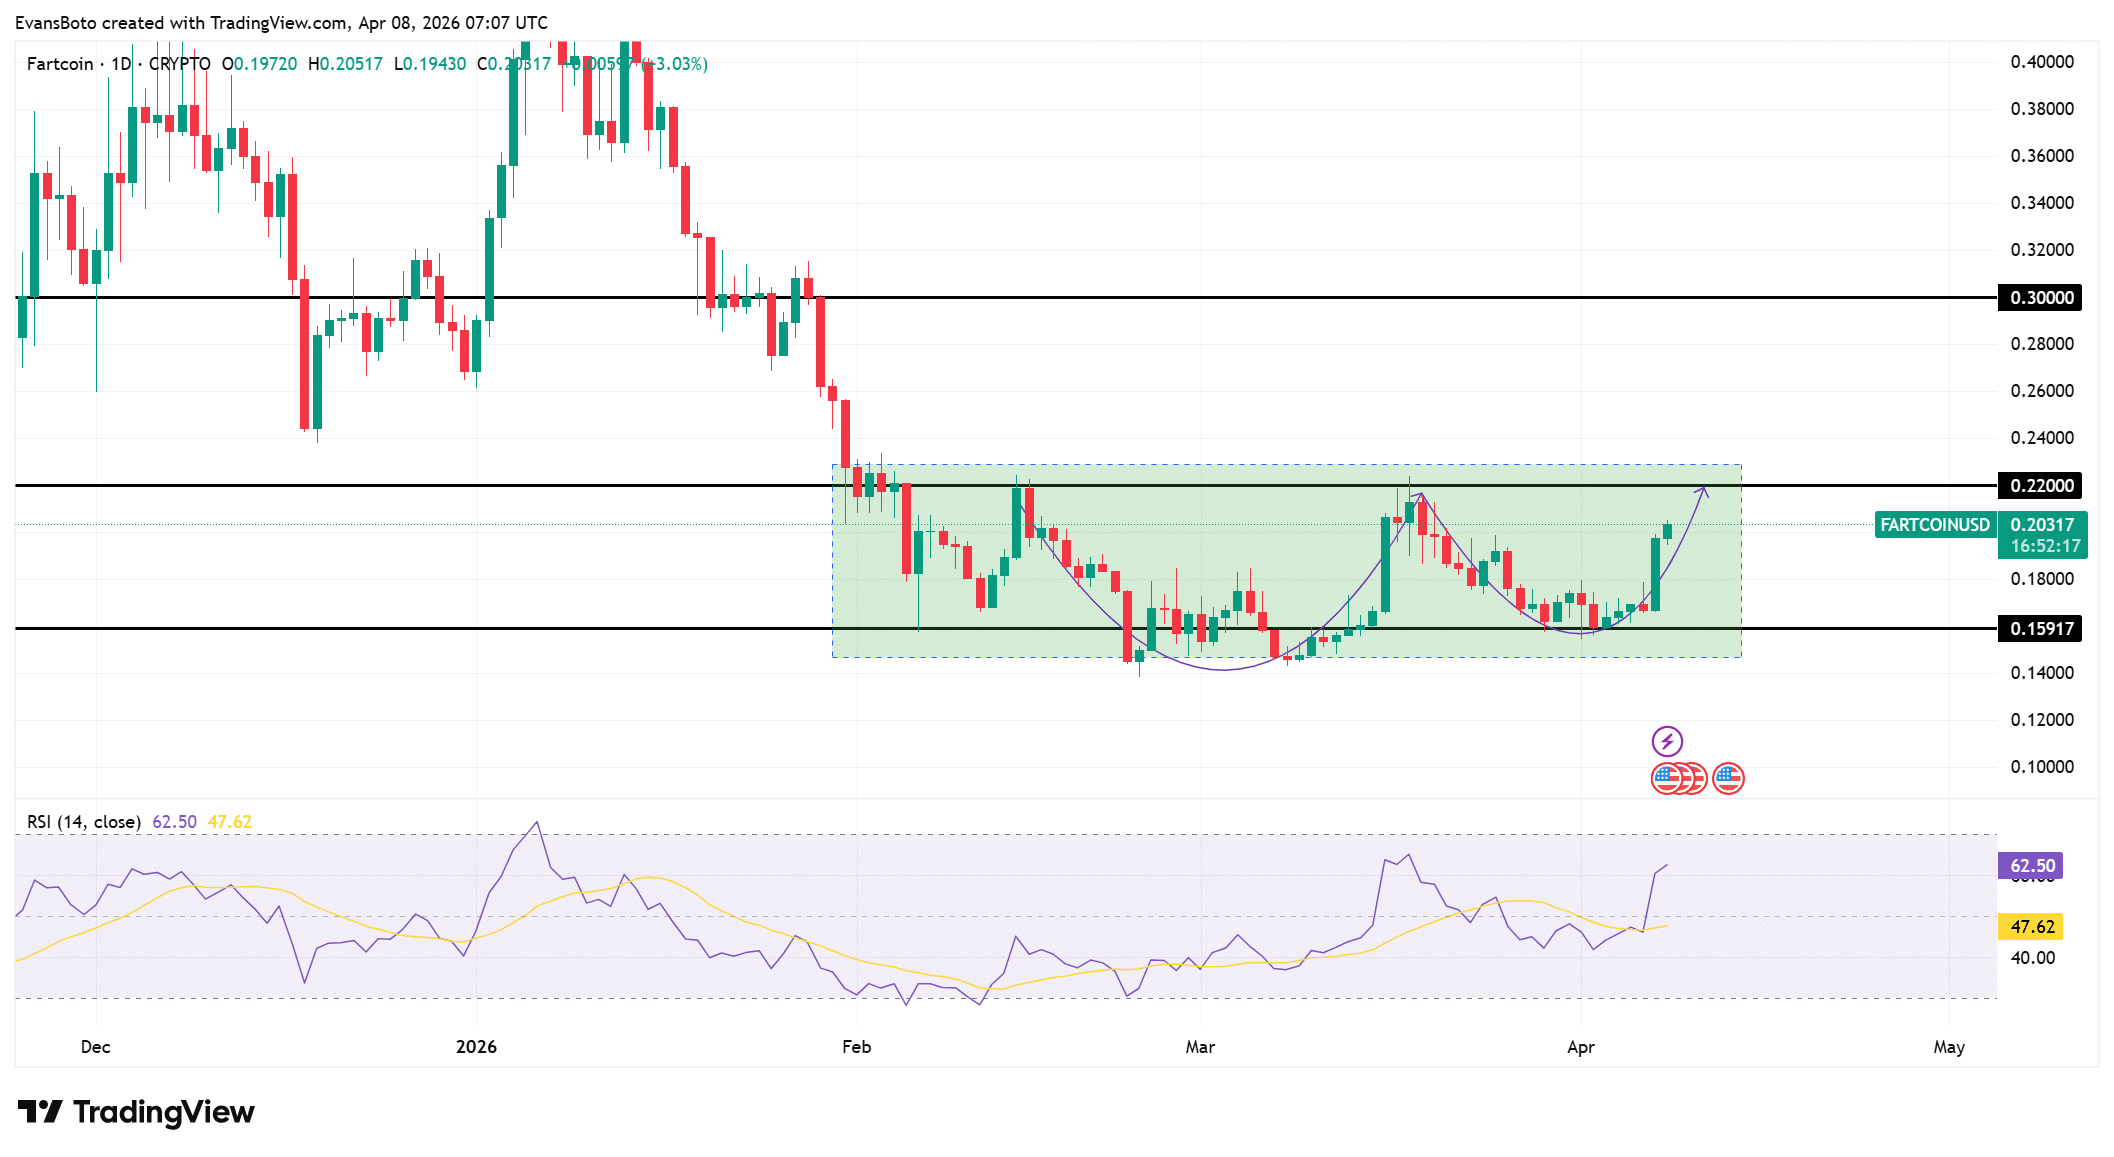Click the black 0.15917 price line label
The image size is (2114, 1157).
coord(2040,628)
